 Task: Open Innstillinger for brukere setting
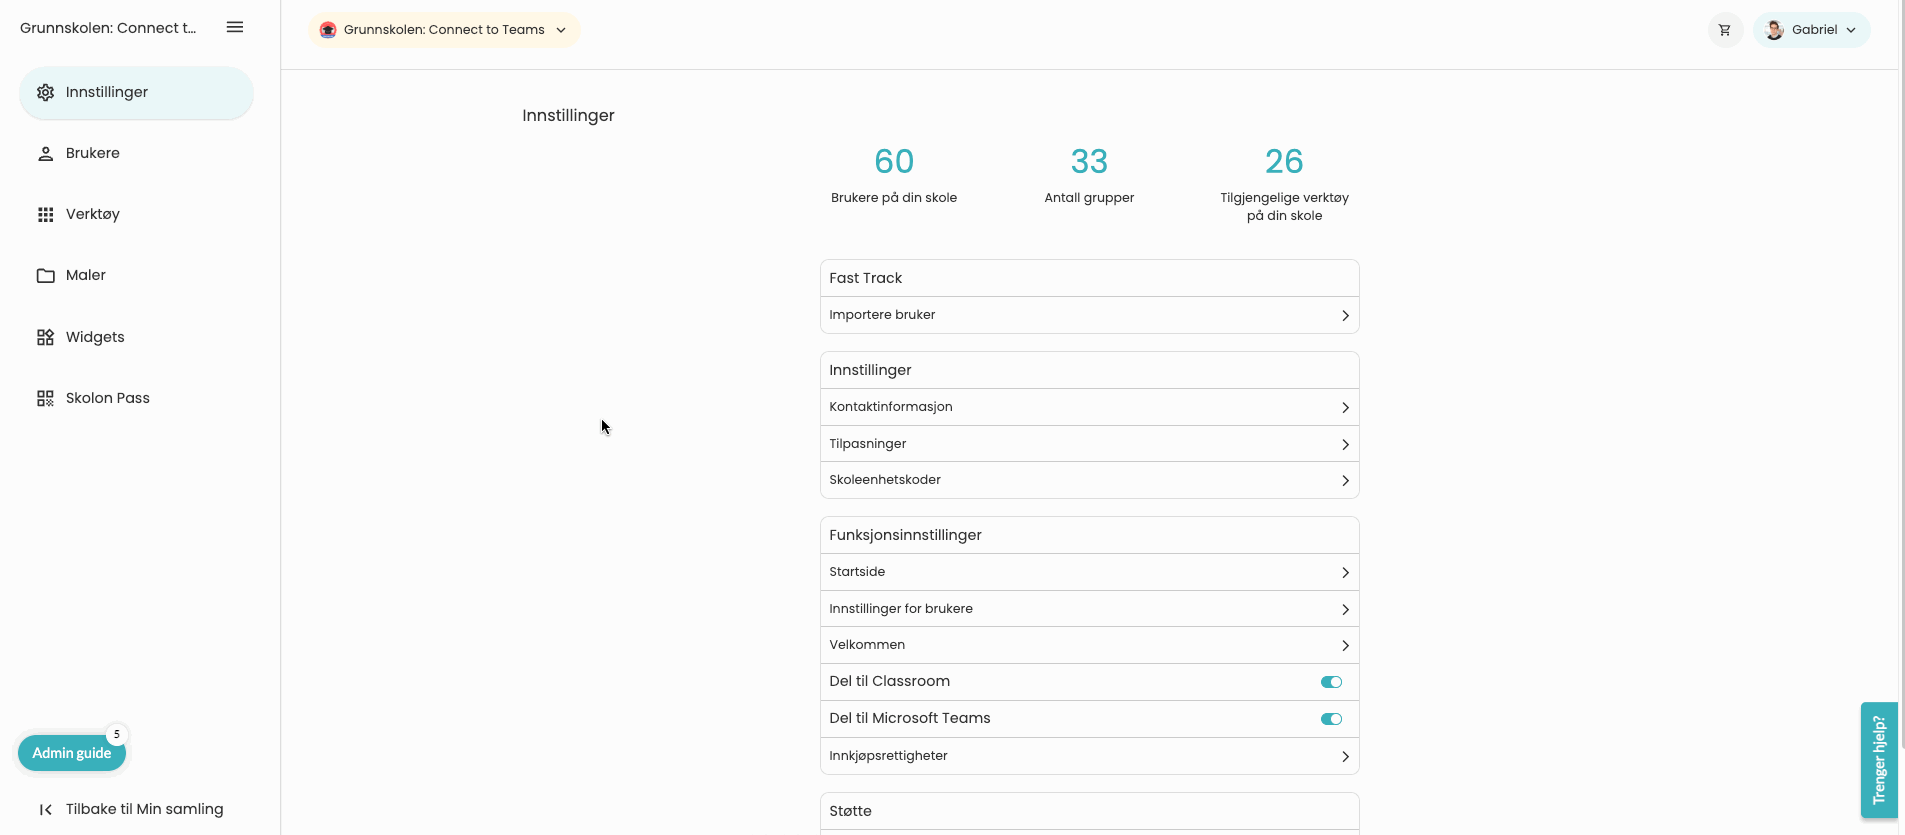click(x=1089, y=609)
